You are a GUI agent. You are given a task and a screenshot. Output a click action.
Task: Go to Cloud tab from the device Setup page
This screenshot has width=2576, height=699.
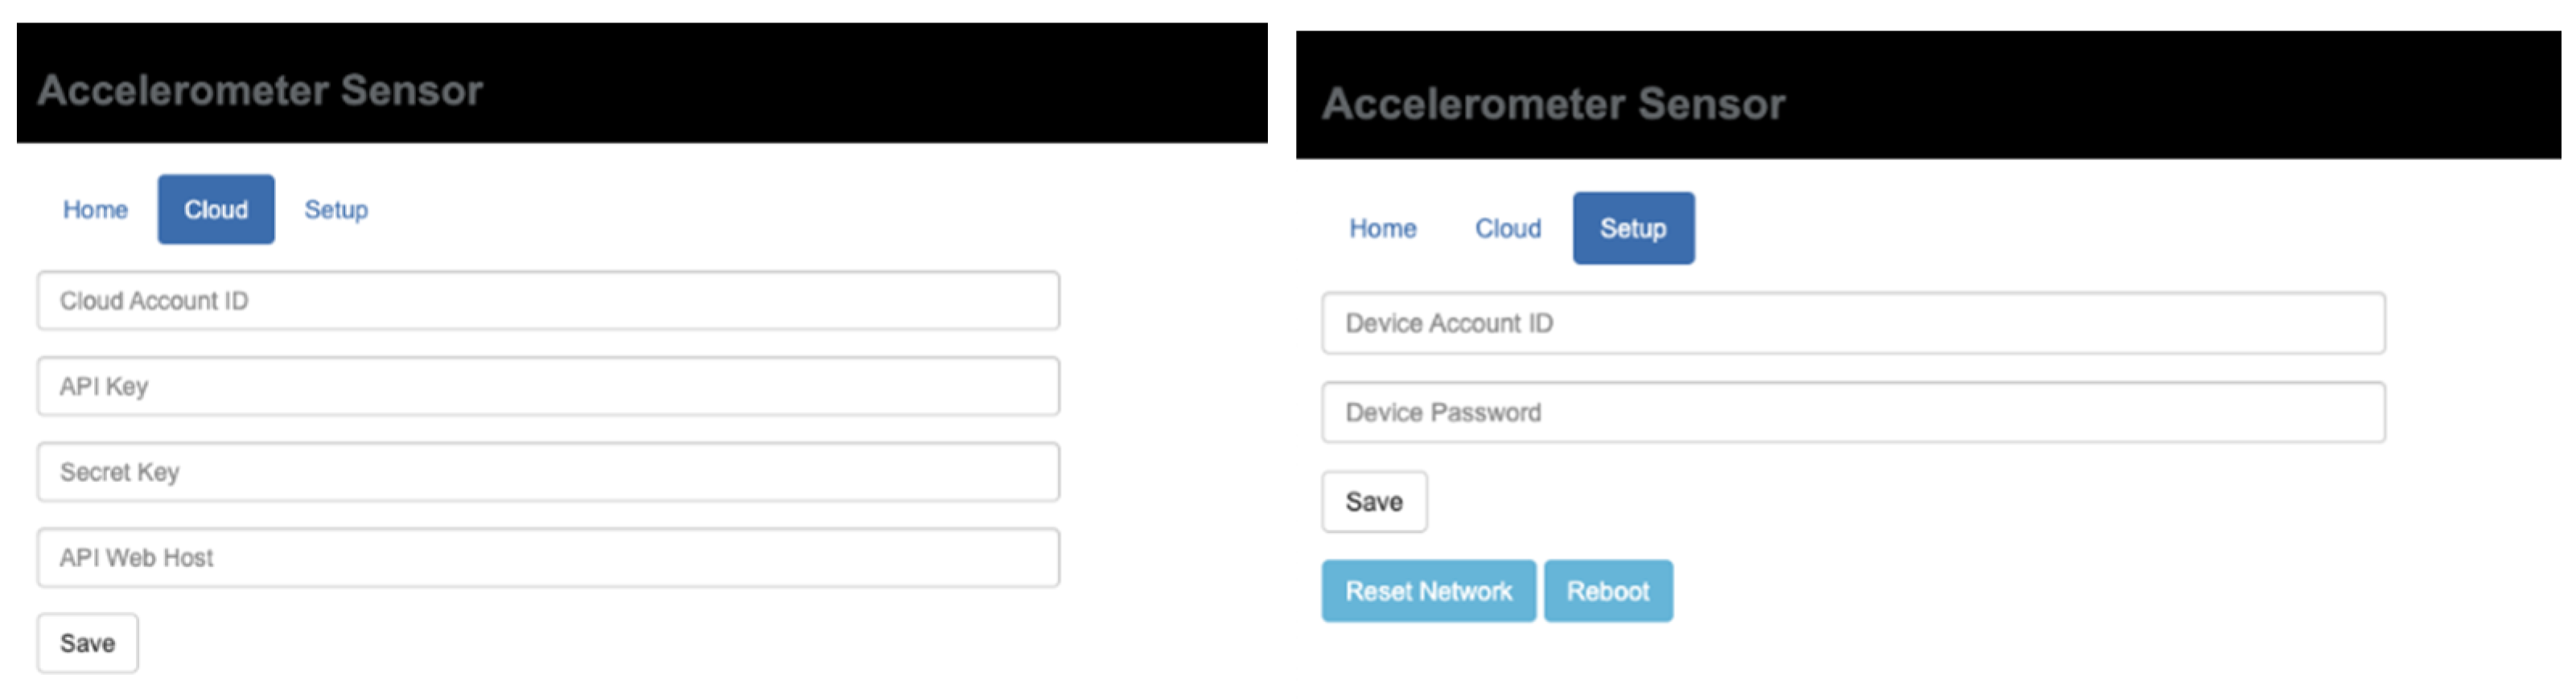coord(1508,229)
